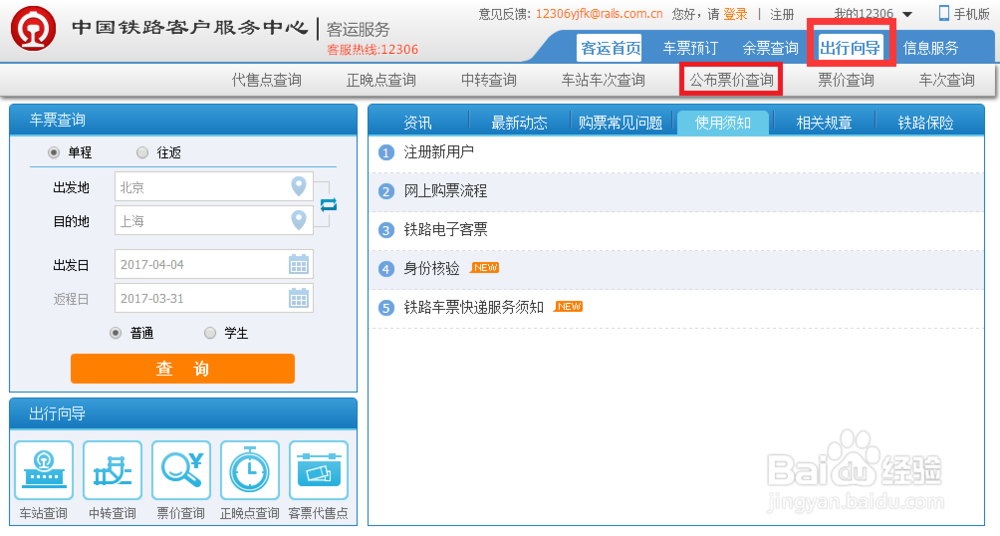Switch to 相关规章 tab

tap(824, 123)
